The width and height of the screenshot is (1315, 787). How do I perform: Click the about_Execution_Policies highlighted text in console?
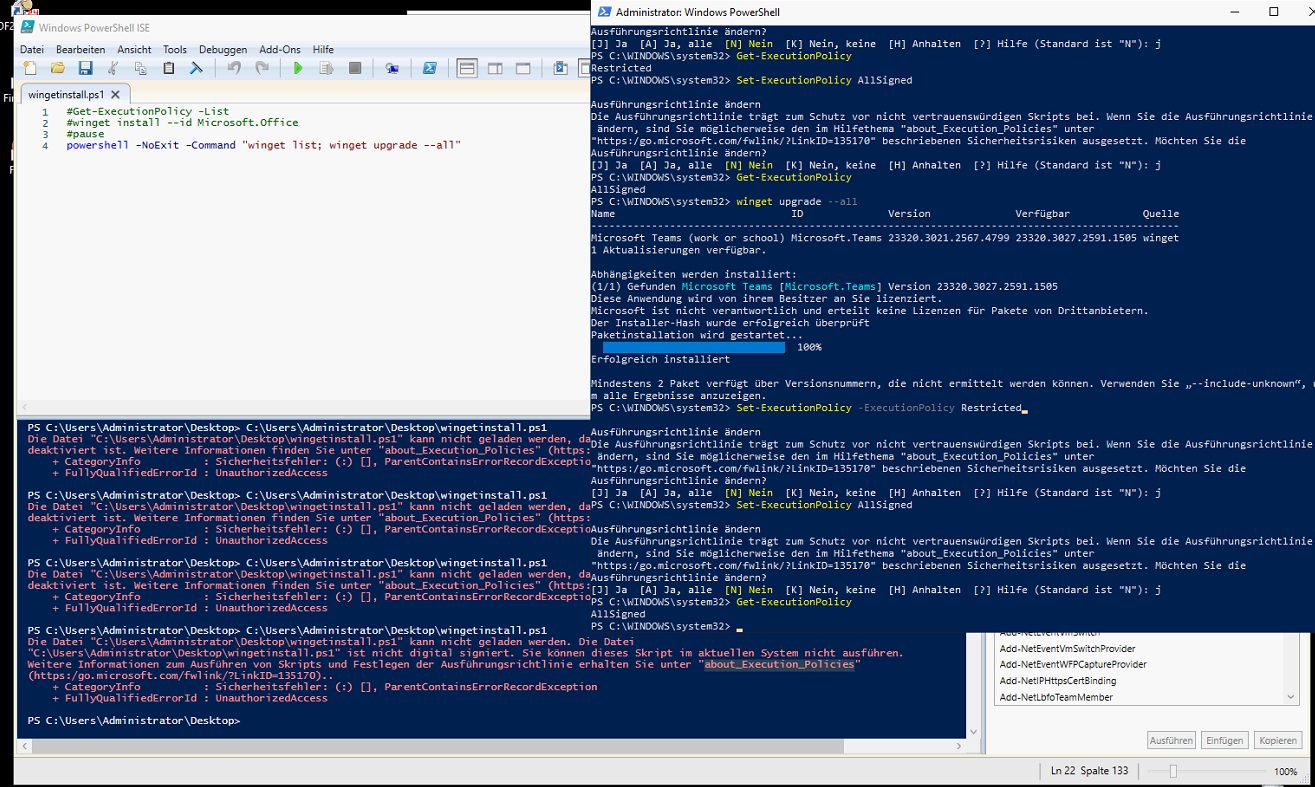click(x=780, y=665)
